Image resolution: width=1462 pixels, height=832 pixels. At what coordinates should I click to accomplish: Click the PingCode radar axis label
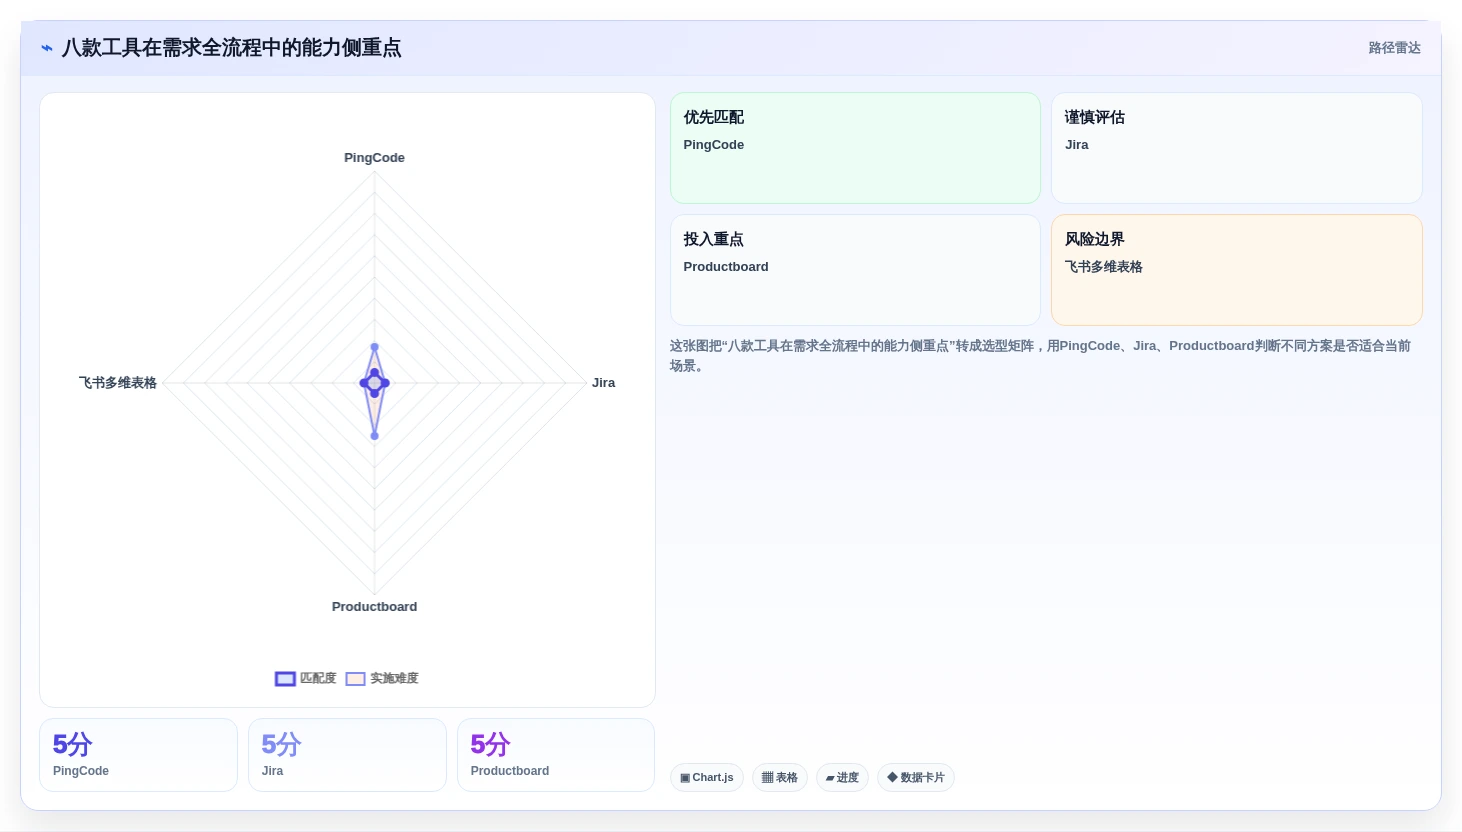(x=374, y=158)
